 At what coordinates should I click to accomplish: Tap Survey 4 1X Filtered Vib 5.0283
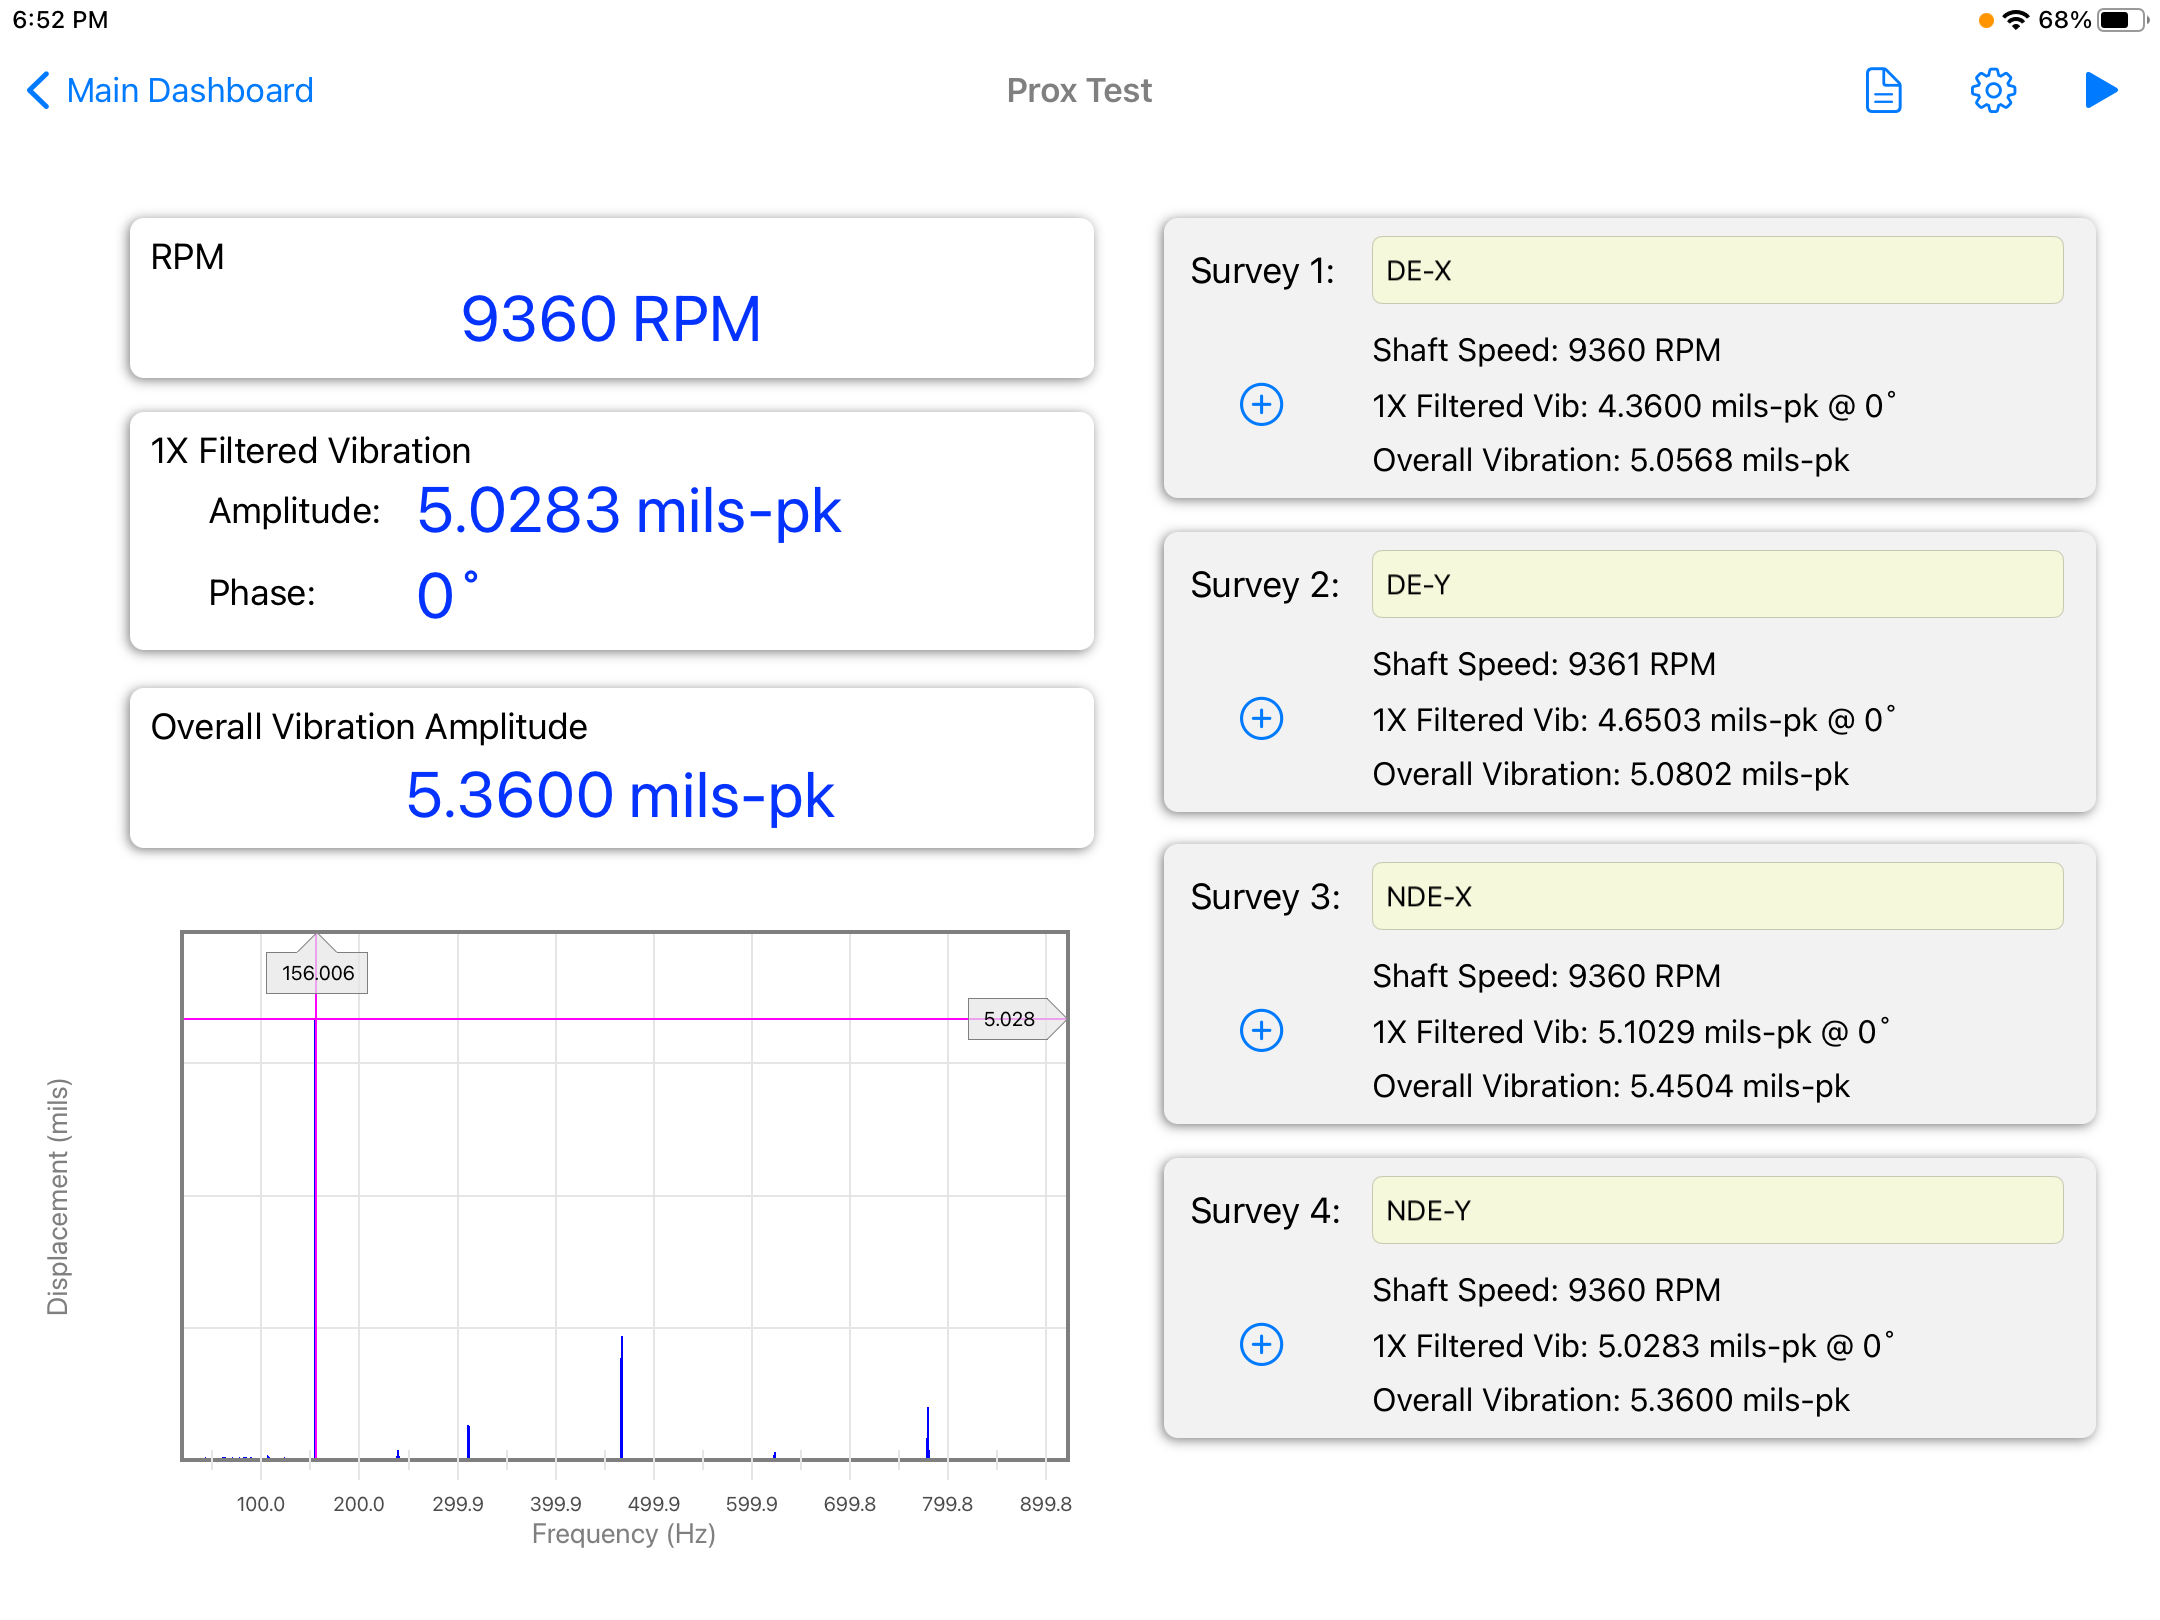point(1632,1346)
